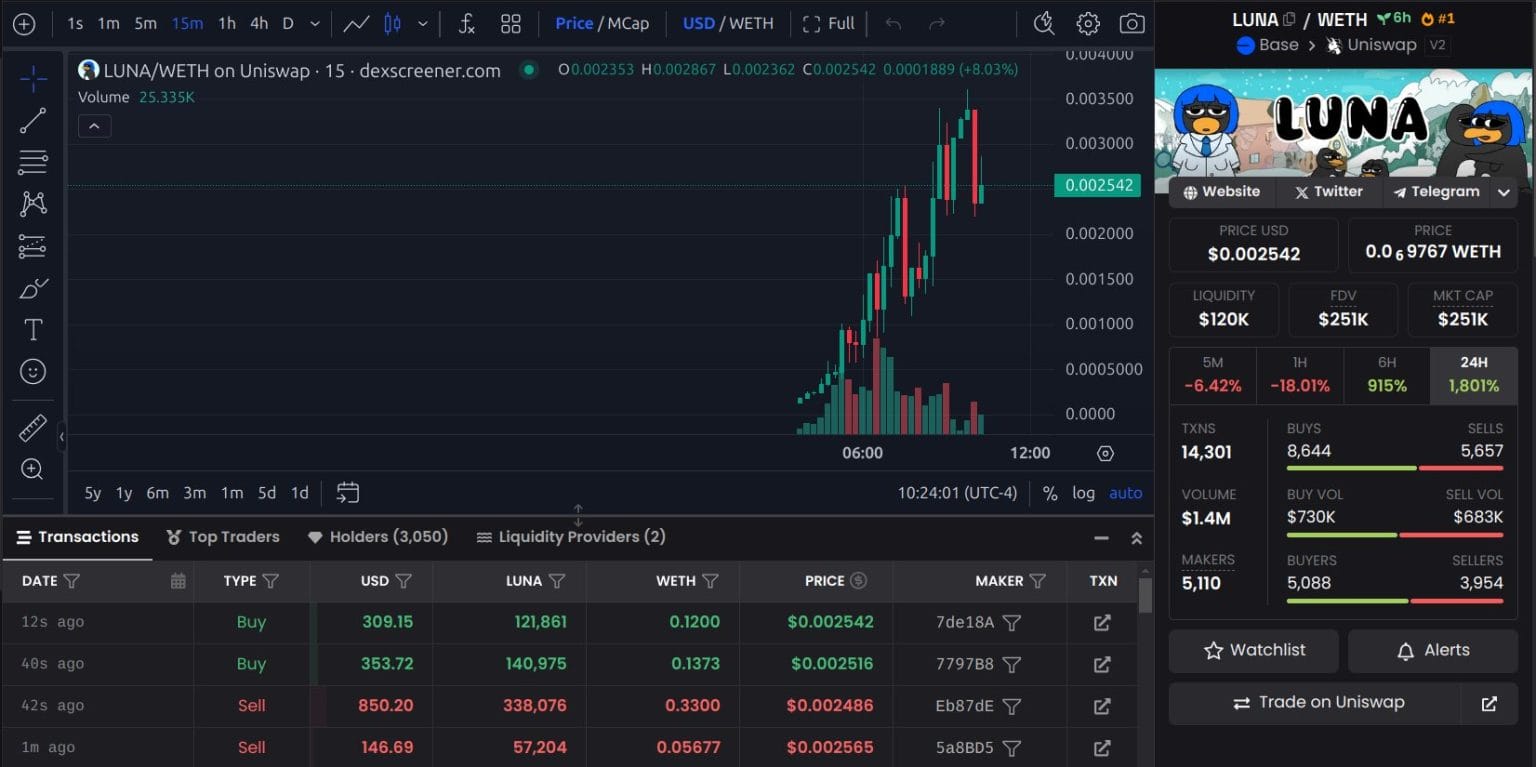Image resolution: width=1536 pixels, height=767 pixels.
Task: Open the chart settings gear
Action: 1088,23
